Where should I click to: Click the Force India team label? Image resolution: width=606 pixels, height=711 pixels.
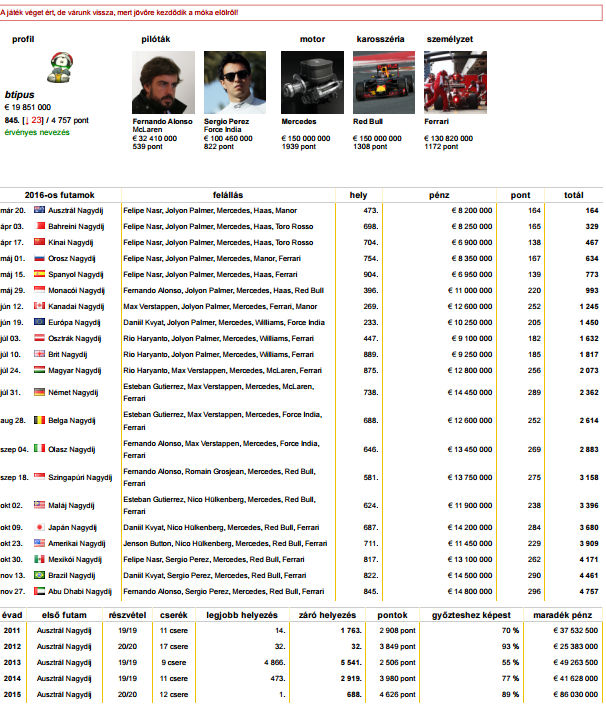tap(222, 130)
